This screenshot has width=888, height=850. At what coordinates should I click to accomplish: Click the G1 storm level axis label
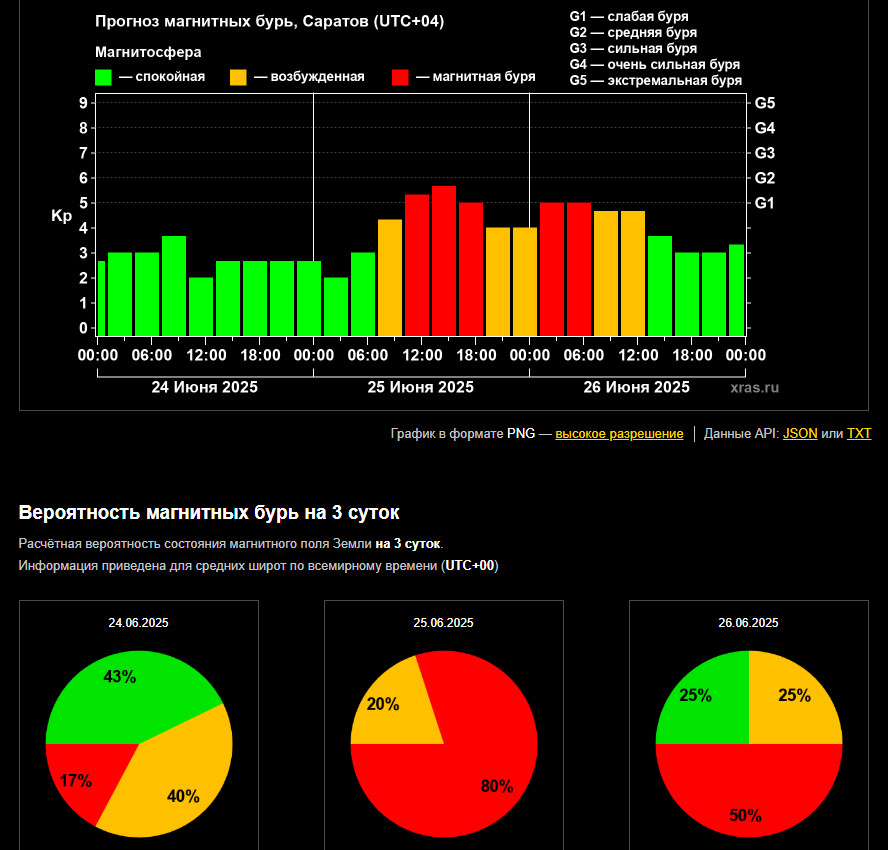tap(764, 203)
